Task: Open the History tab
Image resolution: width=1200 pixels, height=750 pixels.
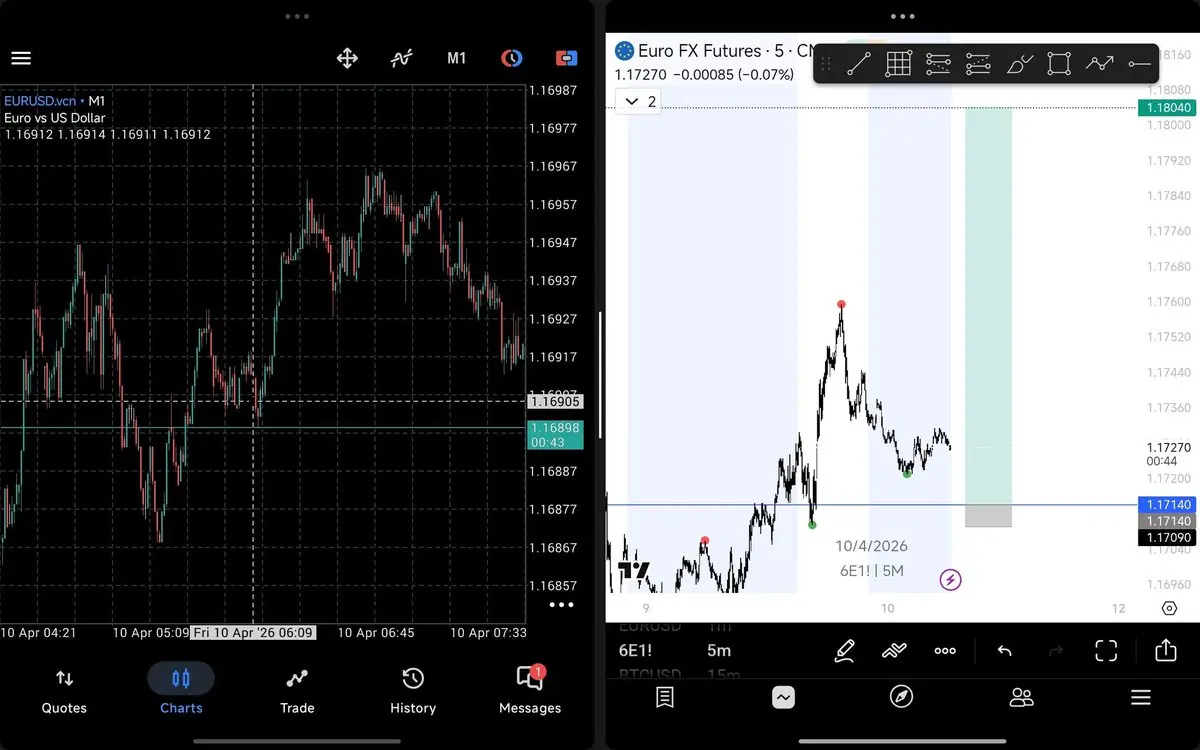Action: pos(413,692)
